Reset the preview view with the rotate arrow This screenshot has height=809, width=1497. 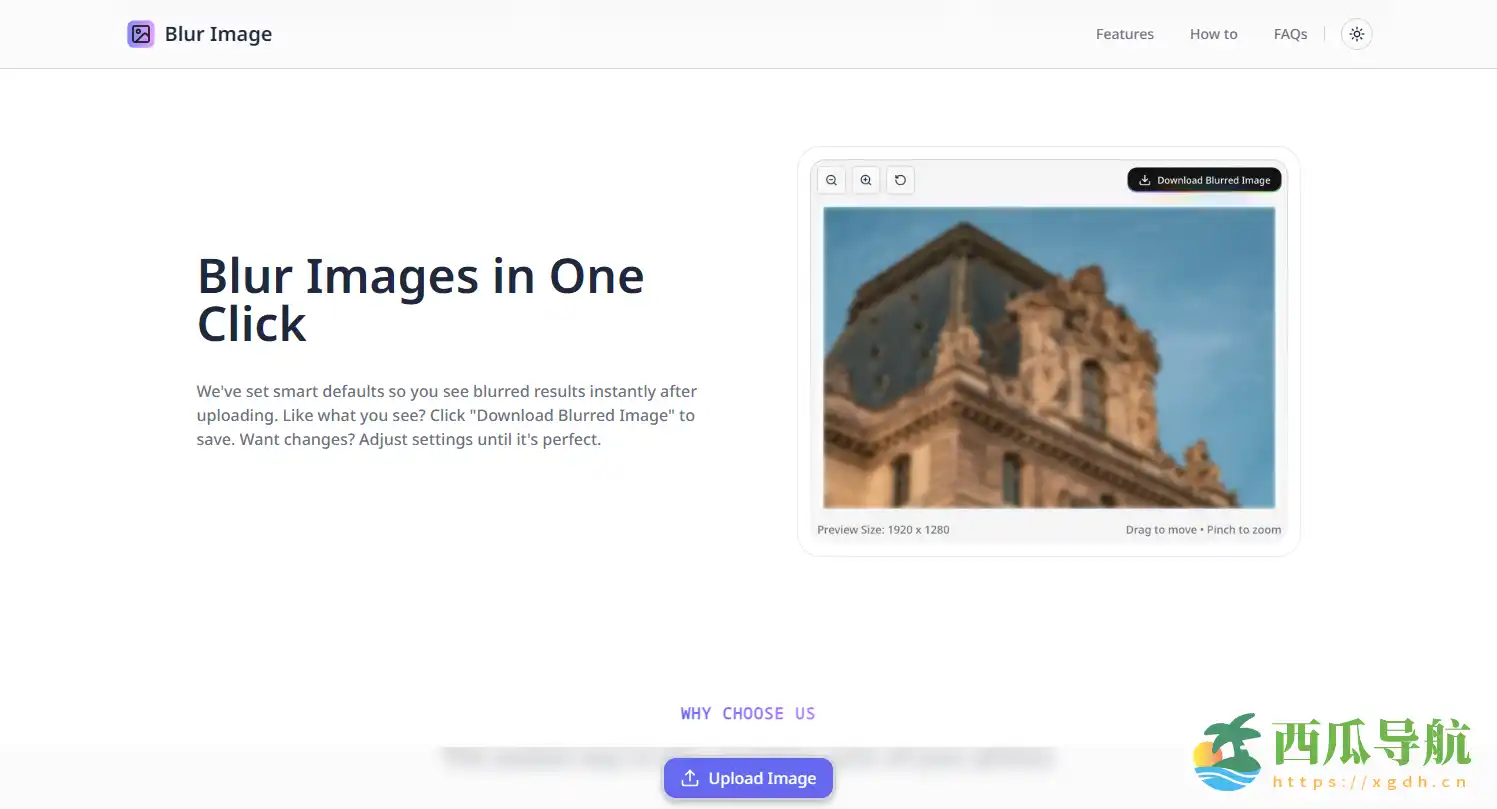(x=900, y=180)
